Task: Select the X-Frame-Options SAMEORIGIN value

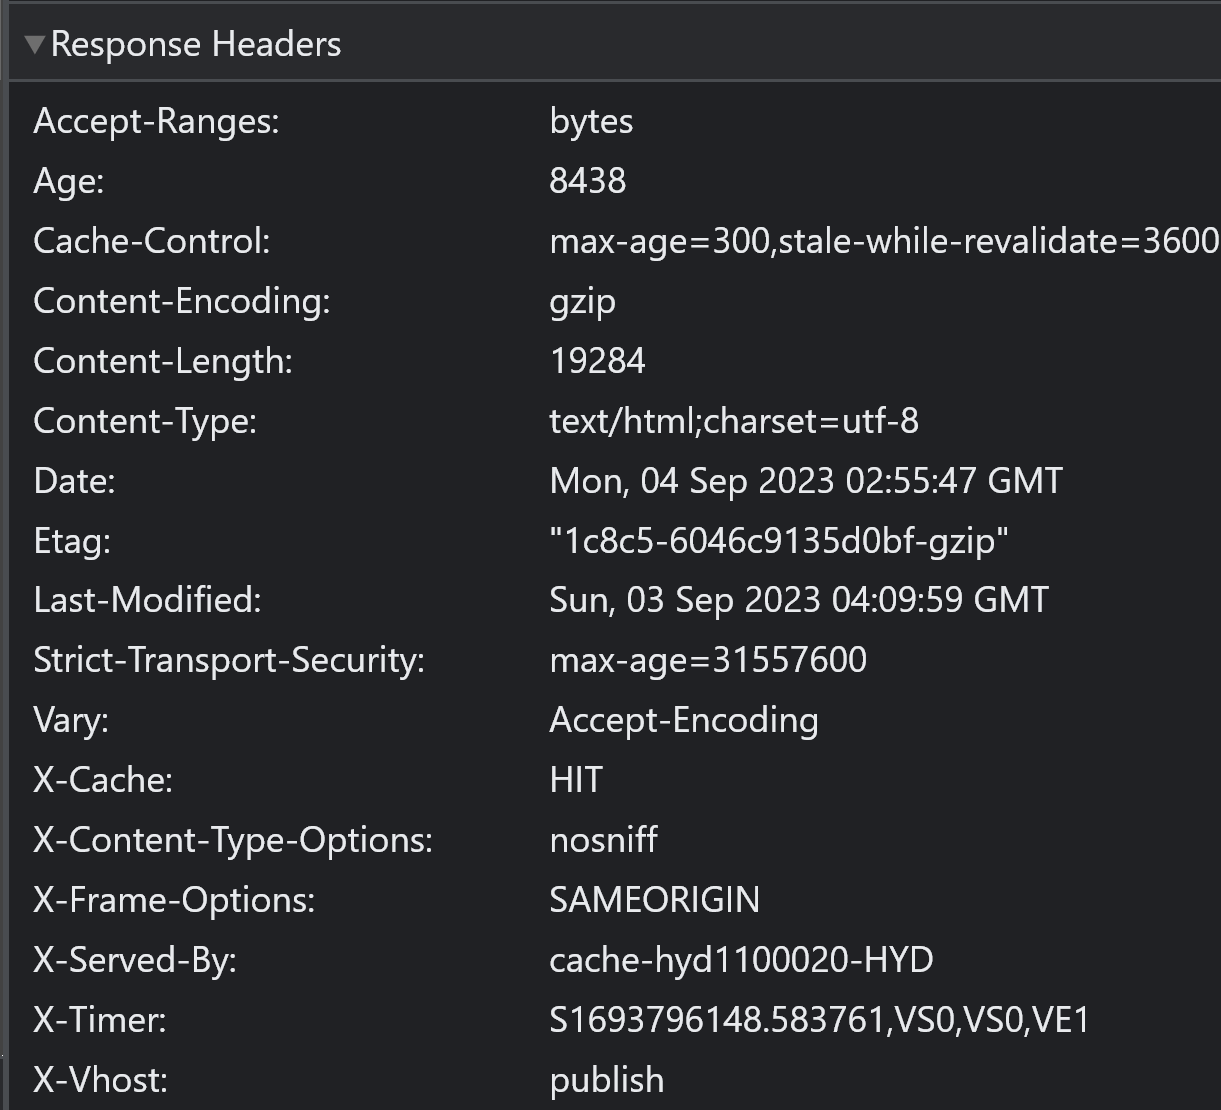Action: [x=654, y=900]
